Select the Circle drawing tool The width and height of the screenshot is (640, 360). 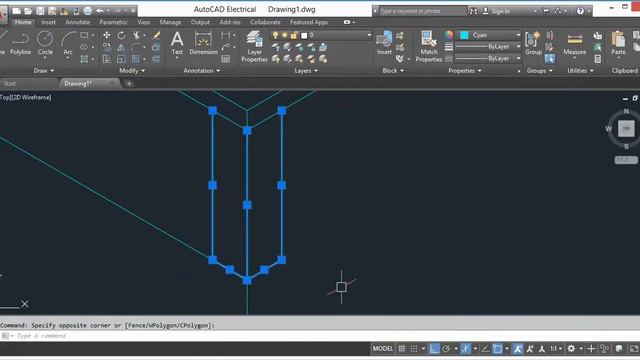(x=45, y=44)
